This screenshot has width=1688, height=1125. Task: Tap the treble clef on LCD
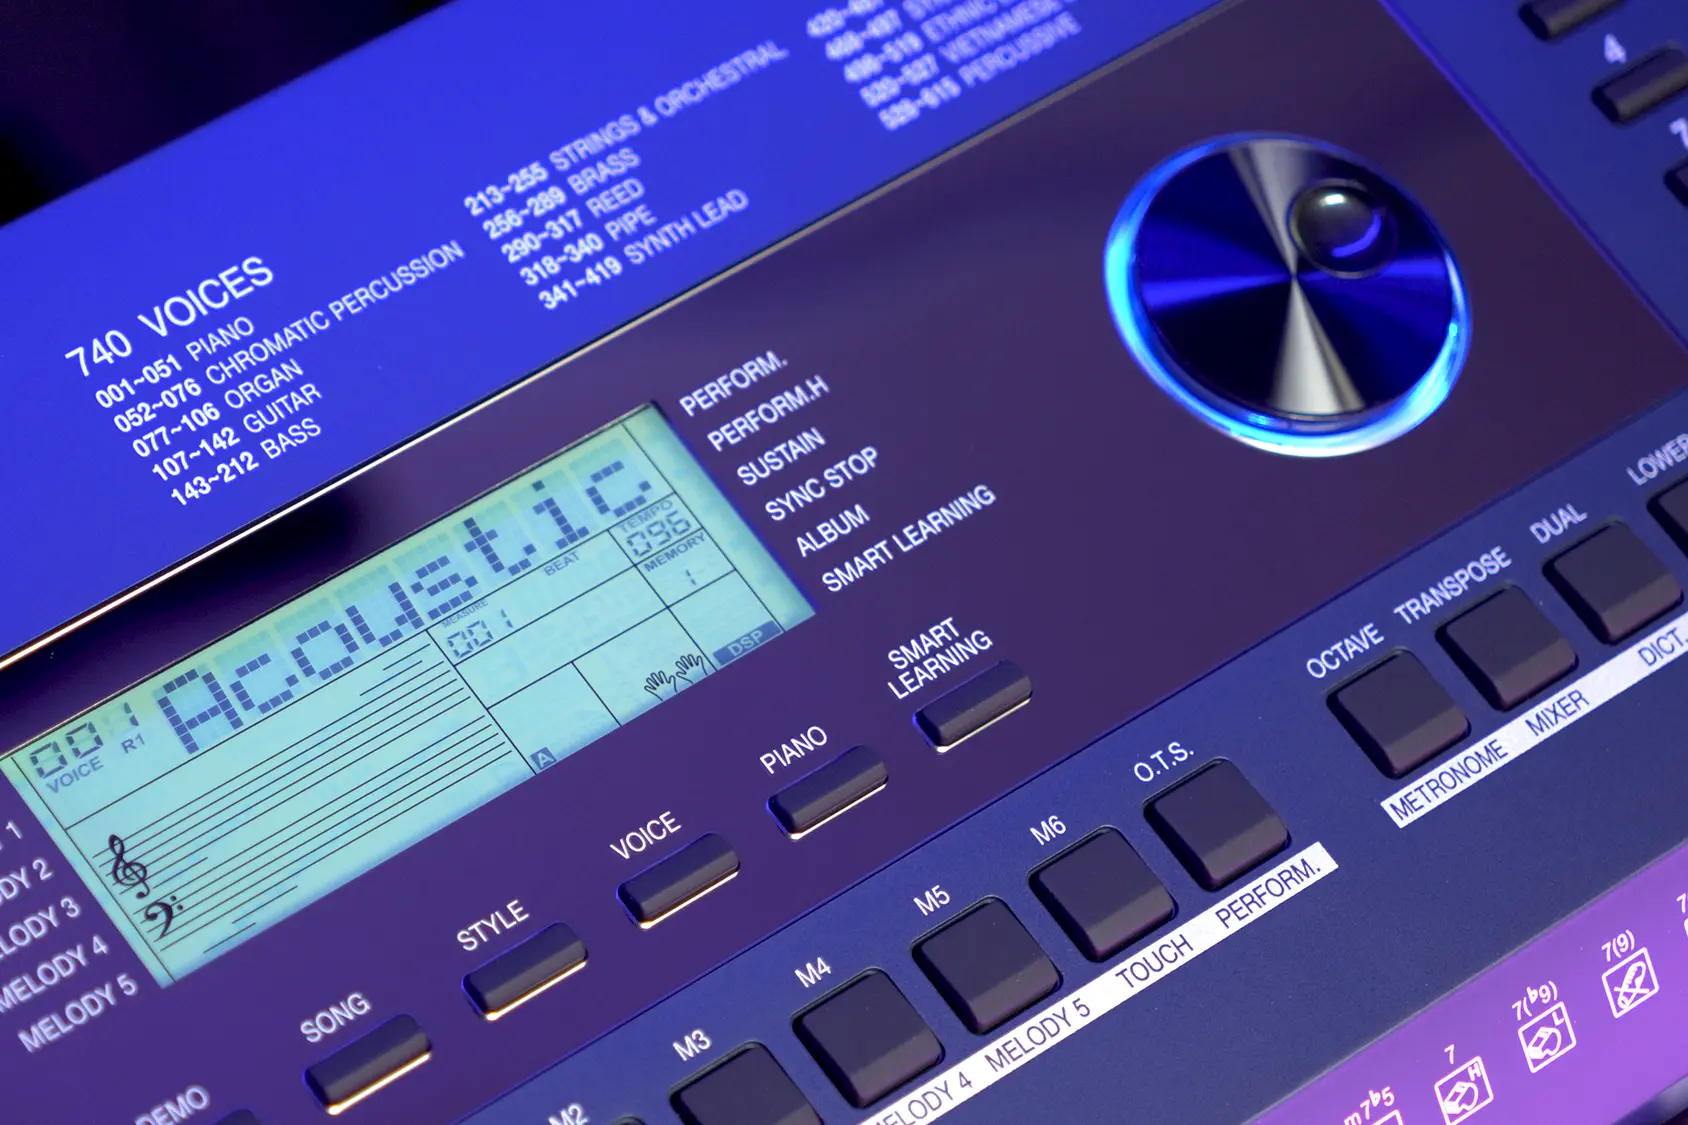pyautogui.click(x=127, y=865)
